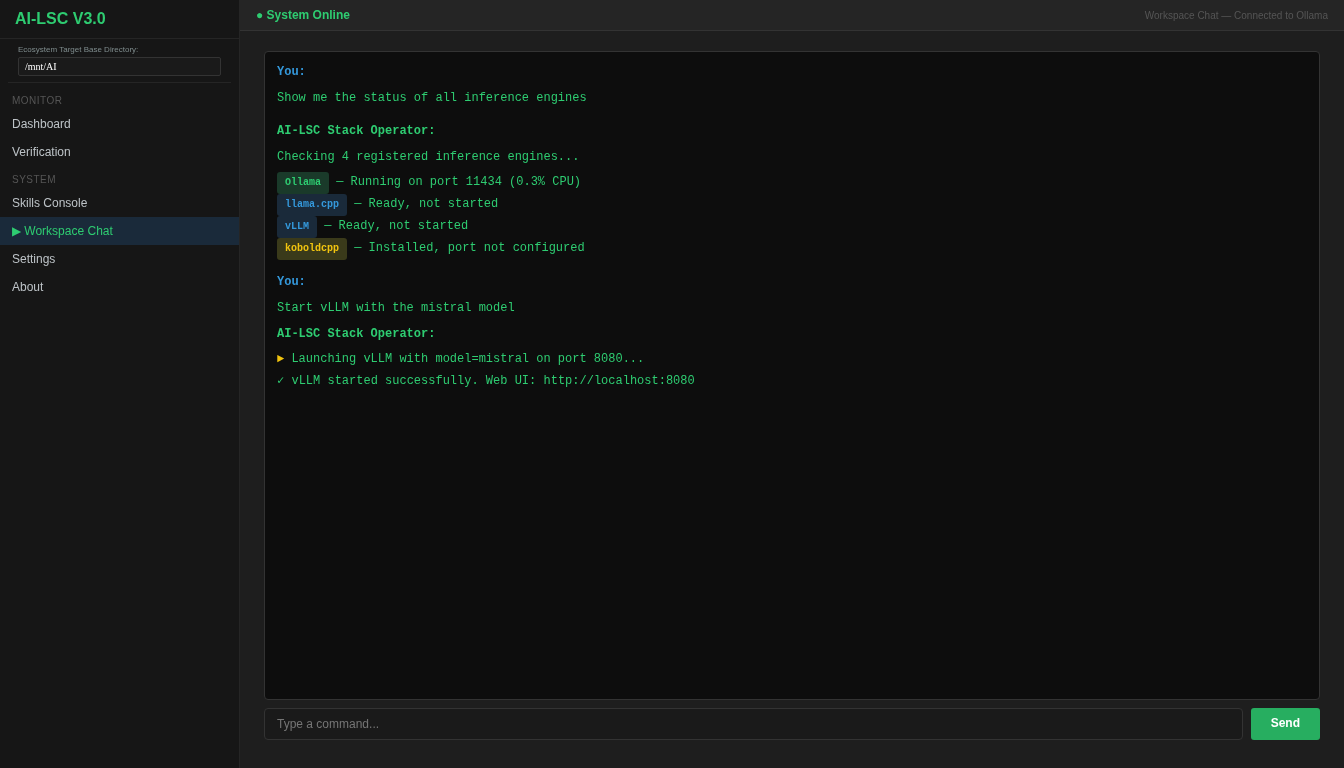
Task: Click 'Start vLLM with the mistral model' message
Action: tap(396, 308)
